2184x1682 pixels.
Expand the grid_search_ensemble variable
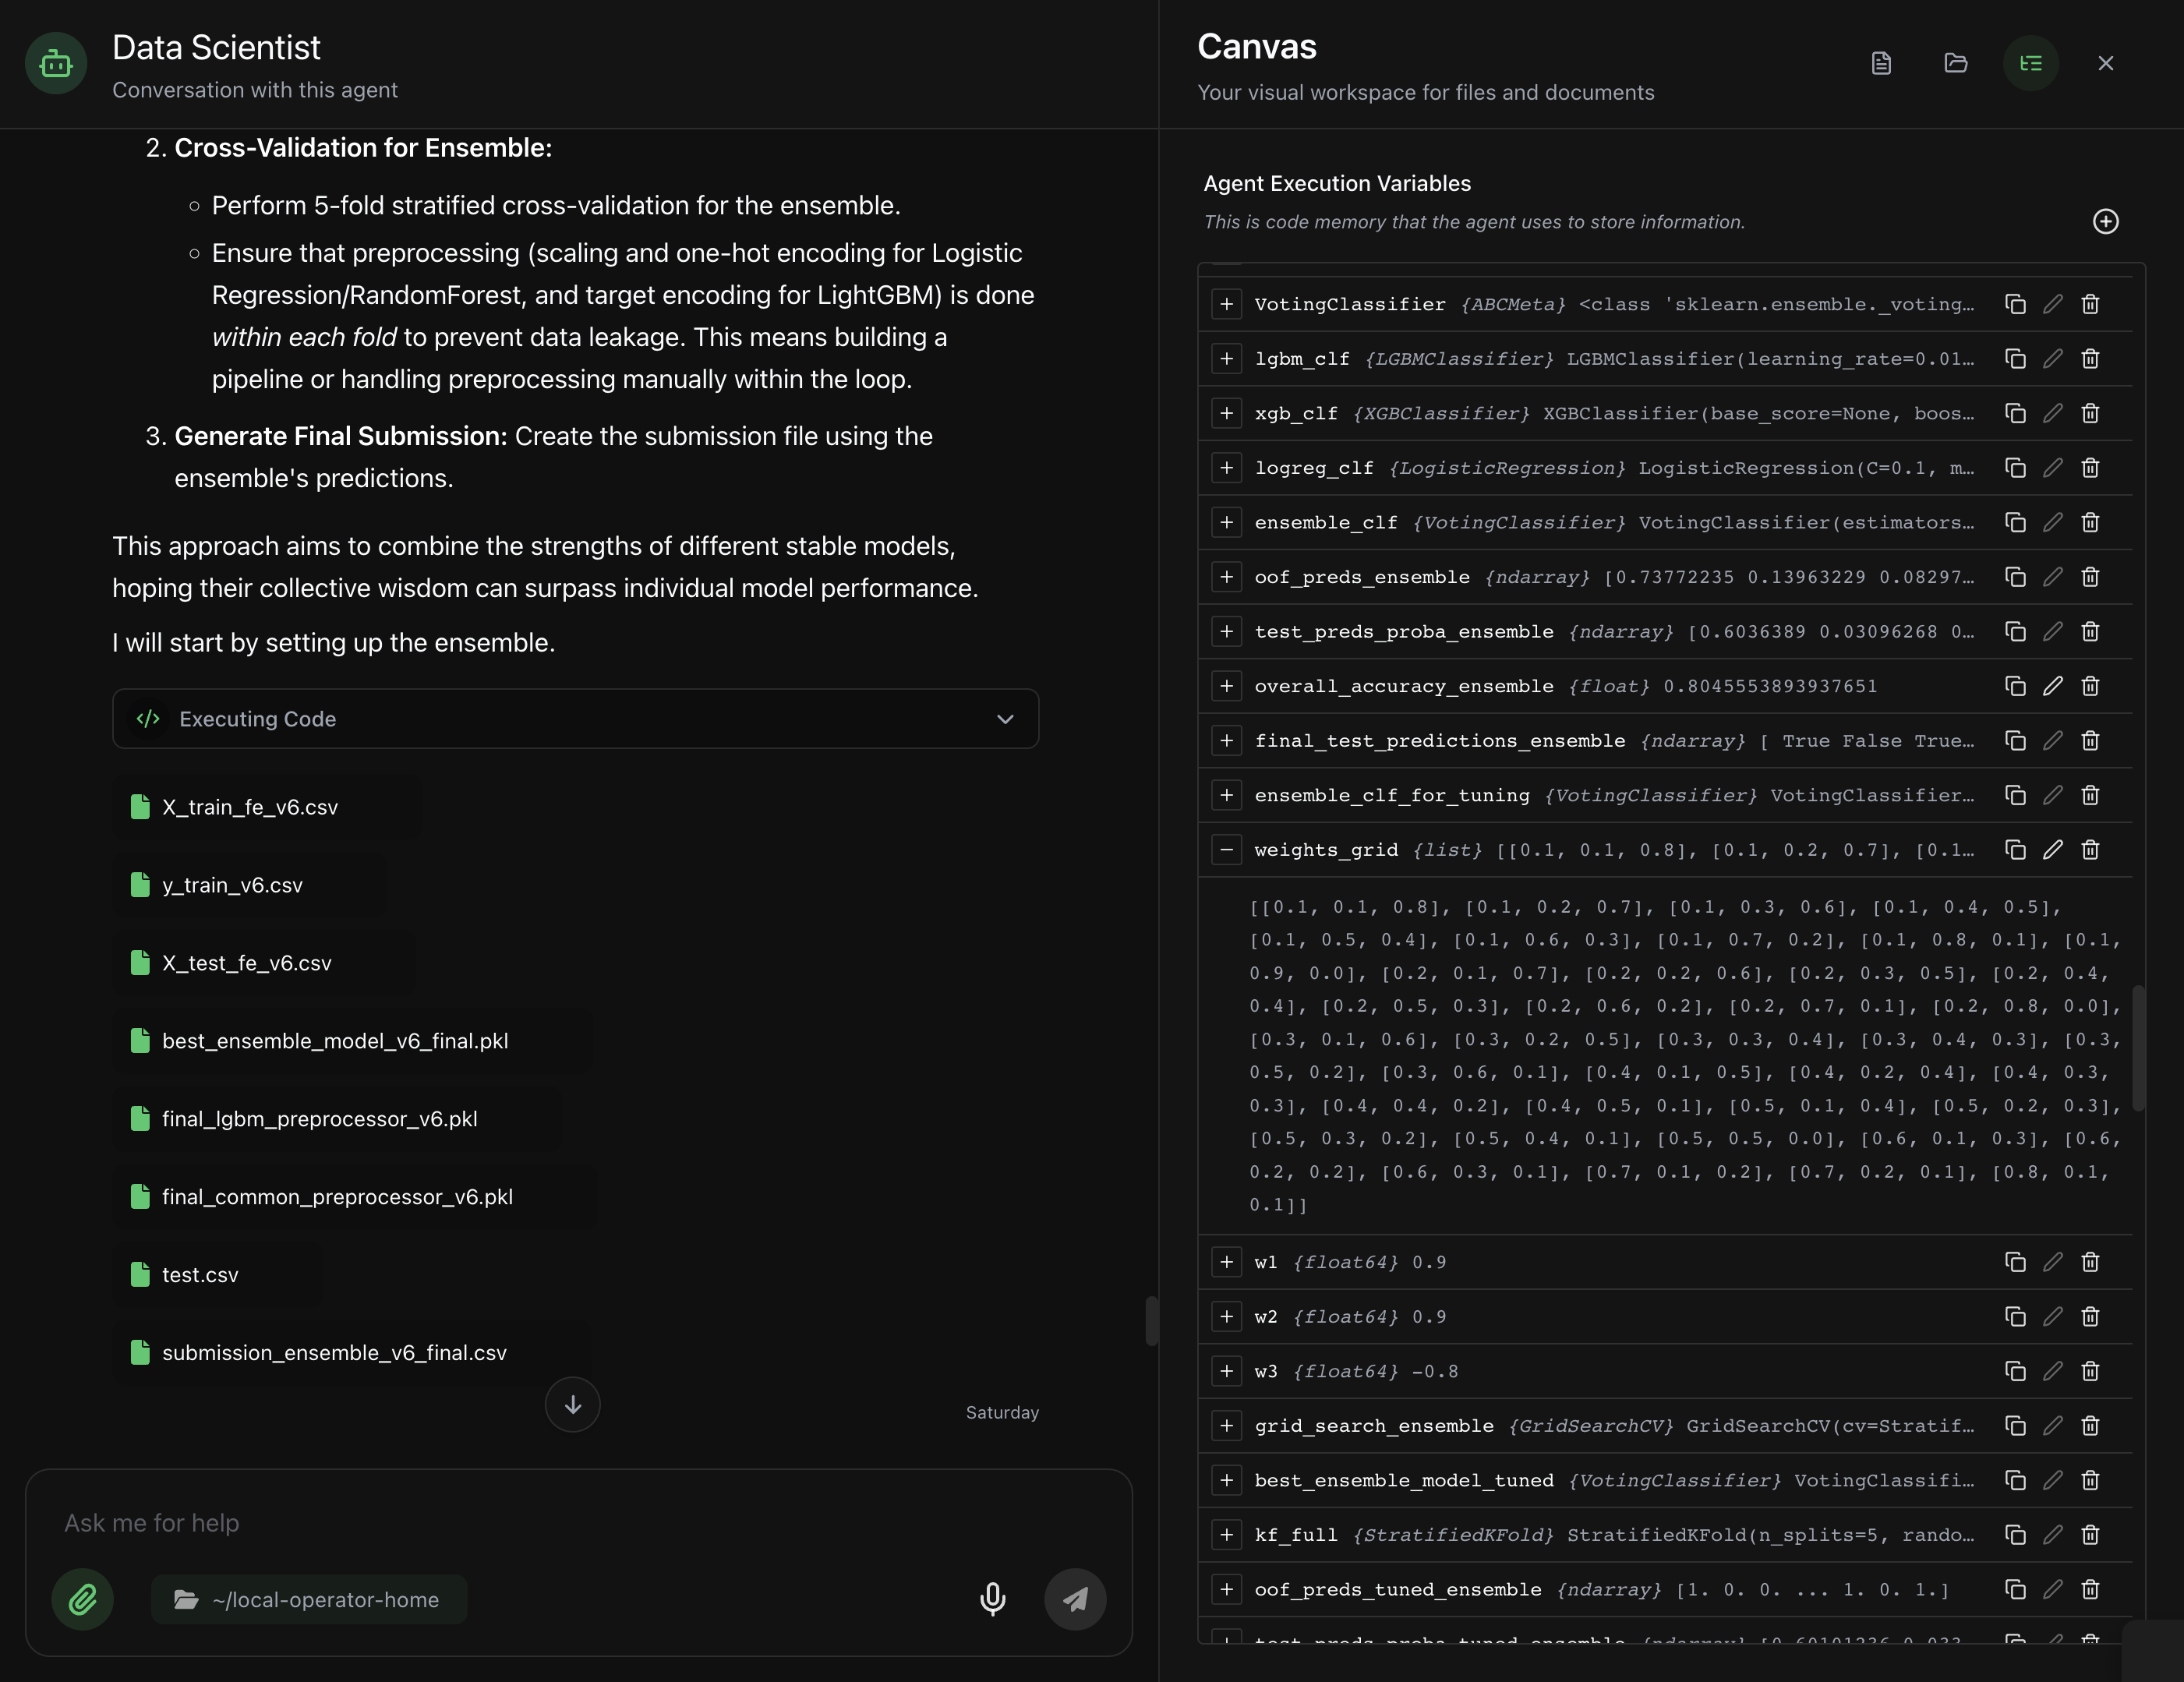1226,1426
